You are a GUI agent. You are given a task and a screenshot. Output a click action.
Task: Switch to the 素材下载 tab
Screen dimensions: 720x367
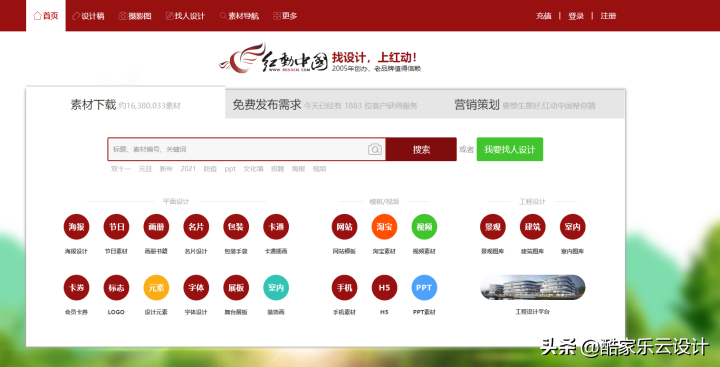[x=125, y=105]
